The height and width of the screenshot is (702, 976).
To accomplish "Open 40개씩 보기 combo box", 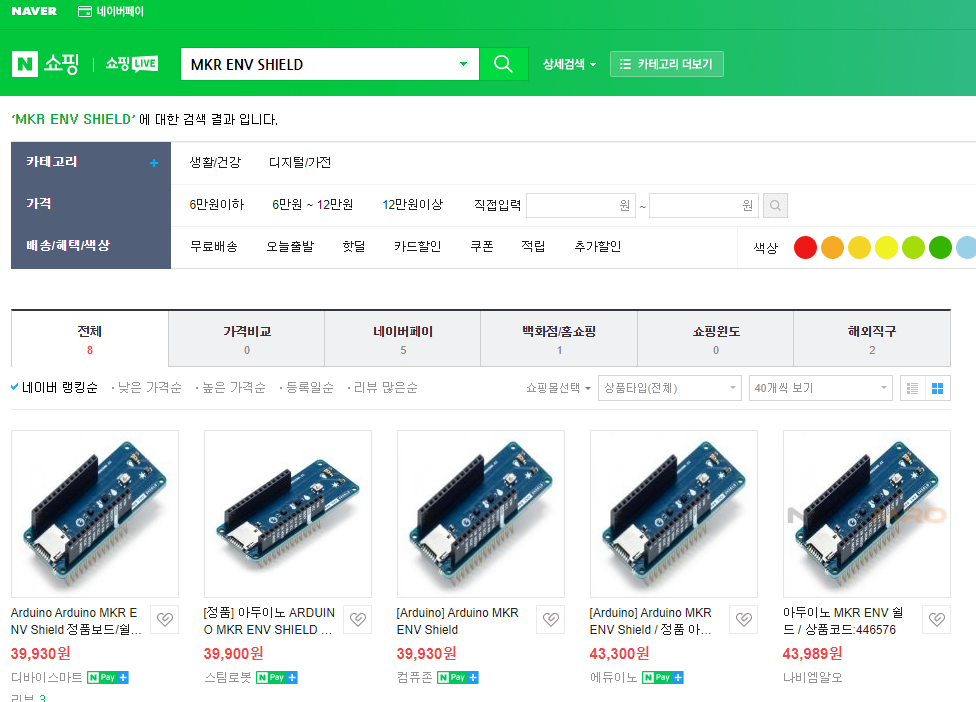I will [x=820, y=388].
